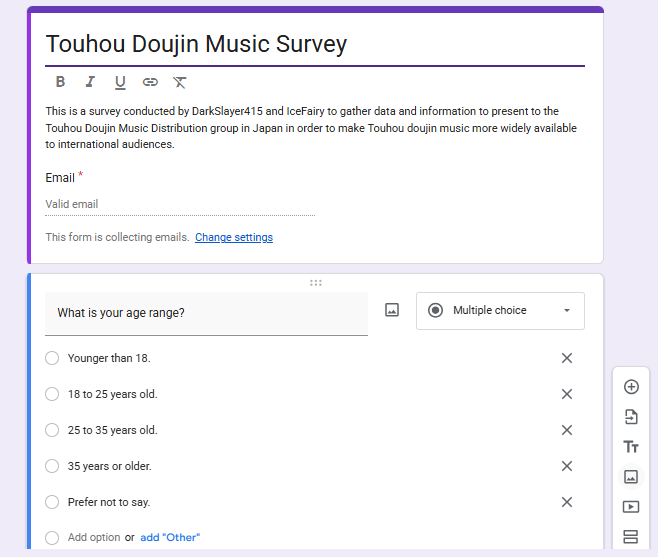Add "Other" option to question
Viewport: 658px width, 557px height.
[170, 537]
